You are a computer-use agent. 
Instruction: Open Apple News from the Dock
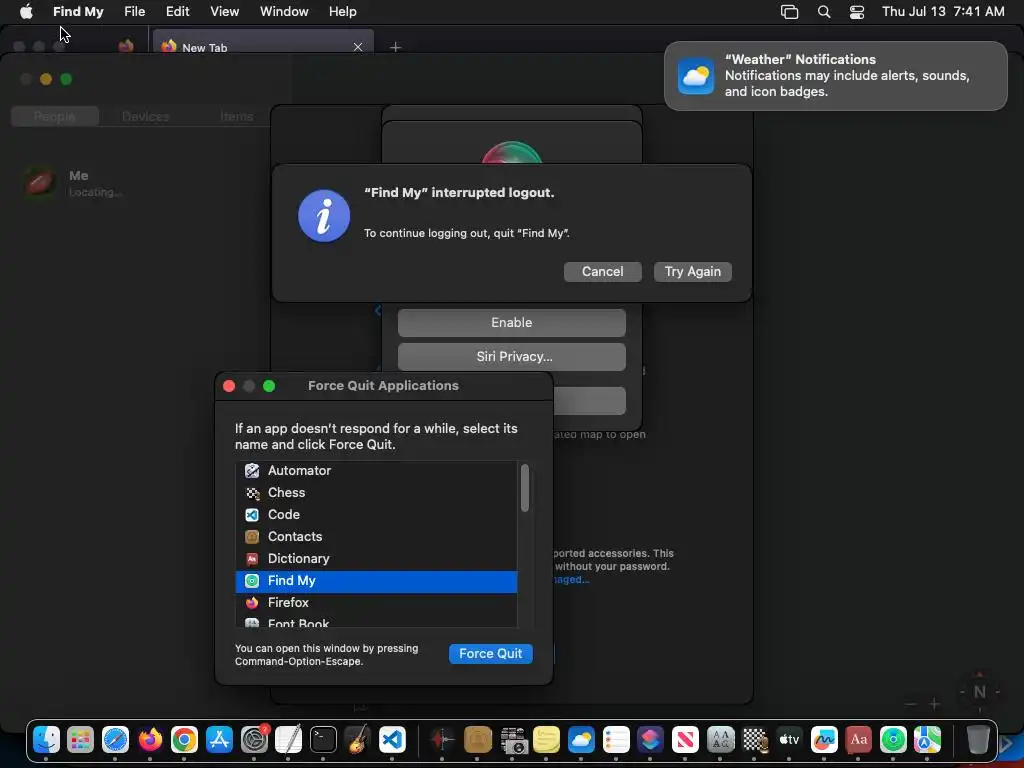click(x=685, y=740)
